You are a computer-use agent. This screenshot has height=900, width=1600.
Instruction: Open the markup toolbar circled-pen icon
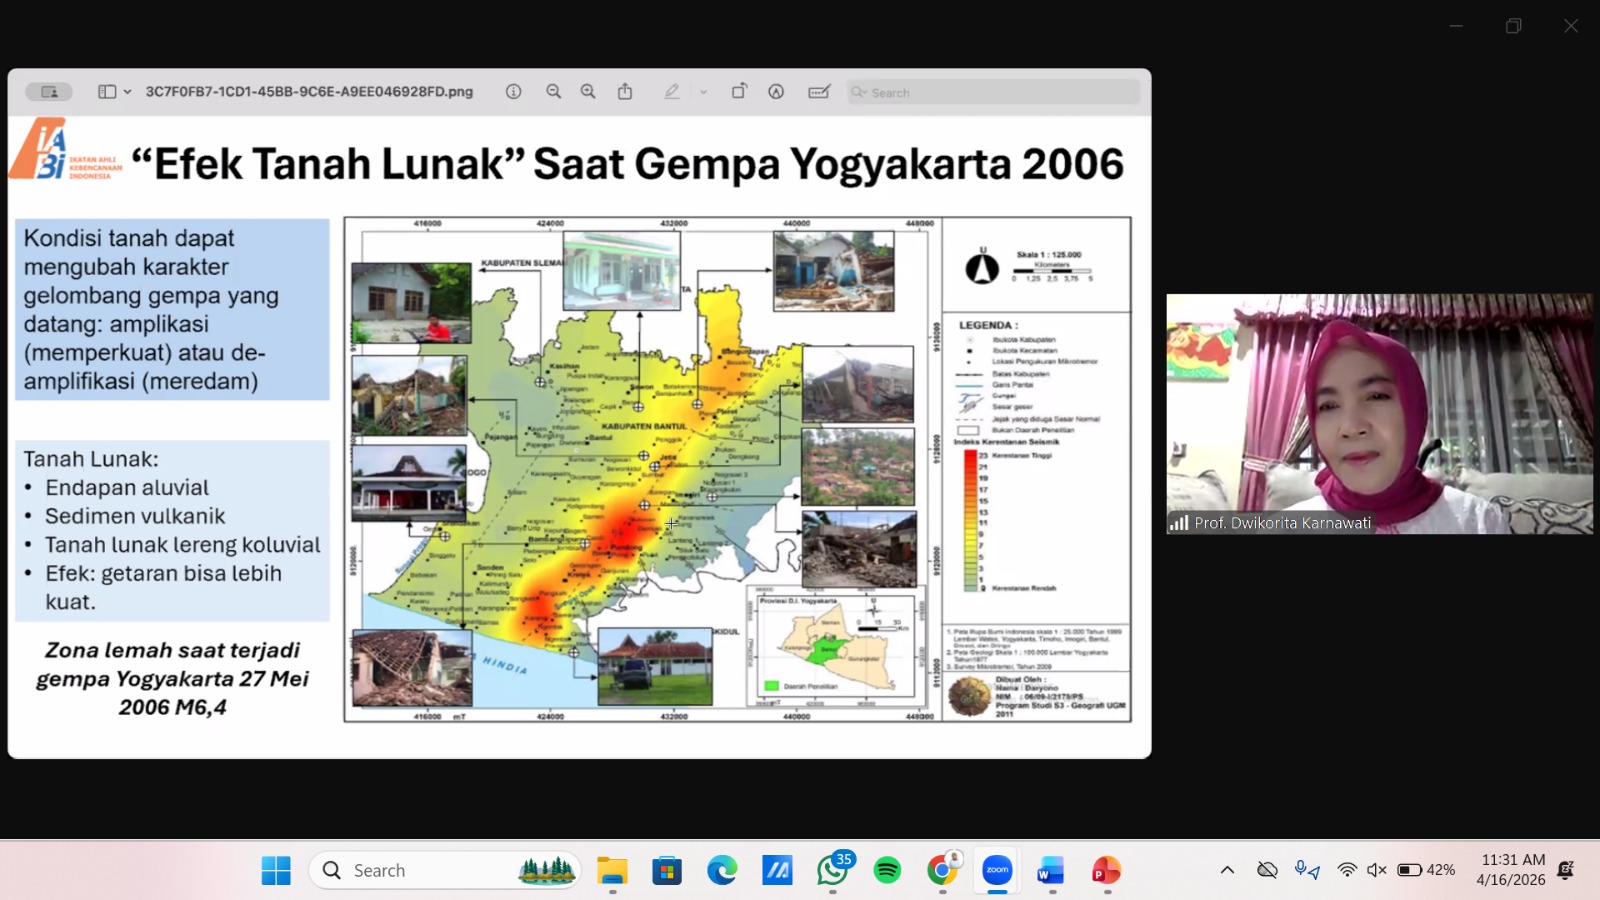tap(776, 92)
